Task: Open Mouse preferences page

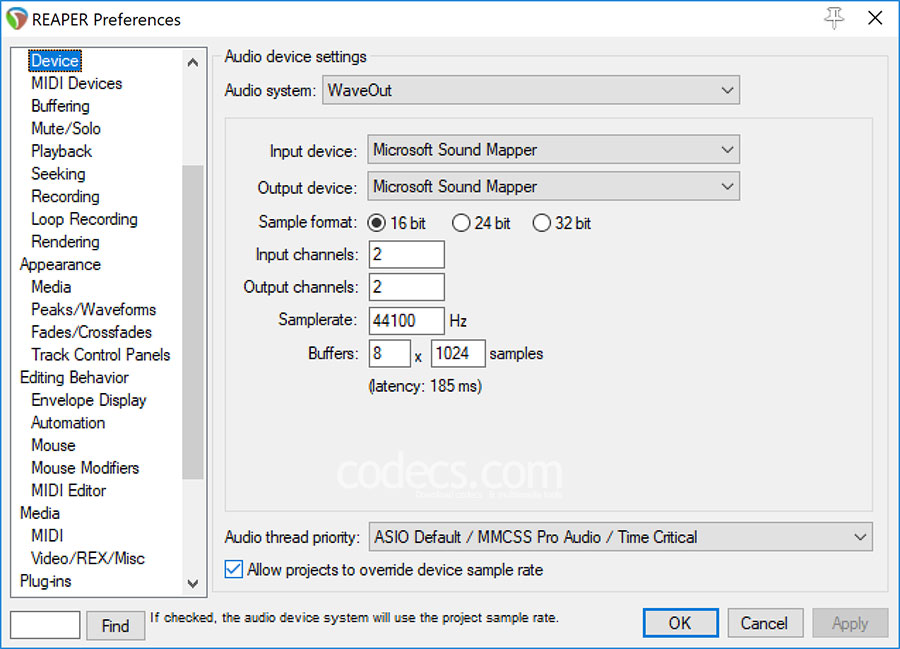Action: tap(53, 445)
